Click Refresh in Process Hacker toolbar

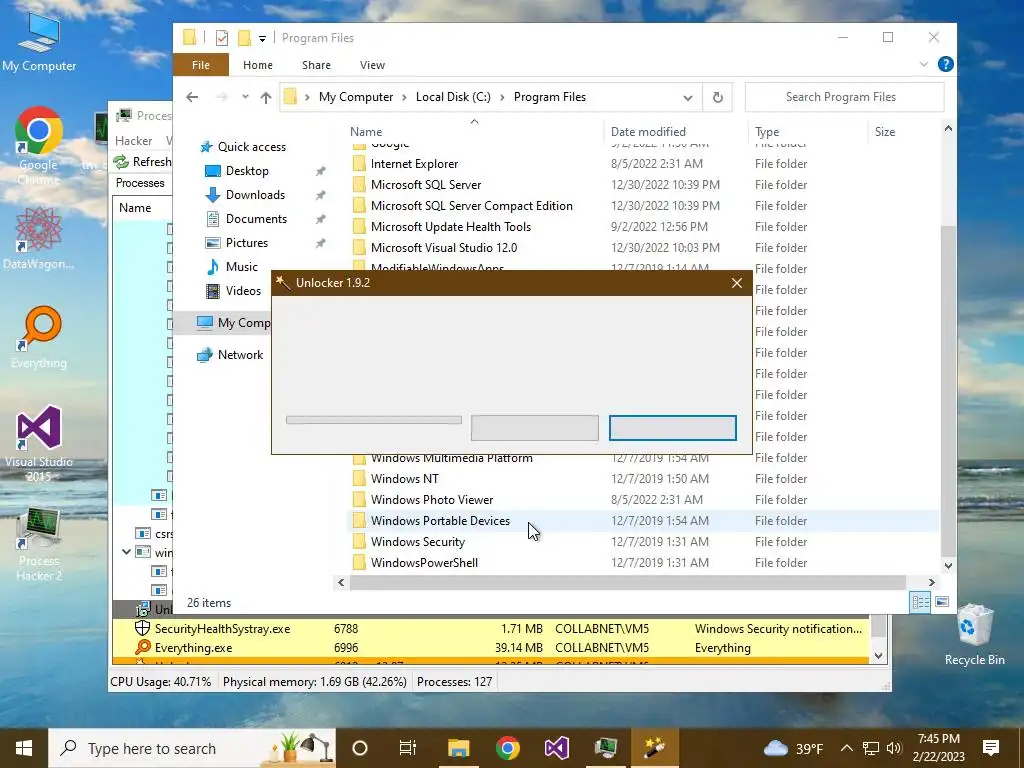142,161
